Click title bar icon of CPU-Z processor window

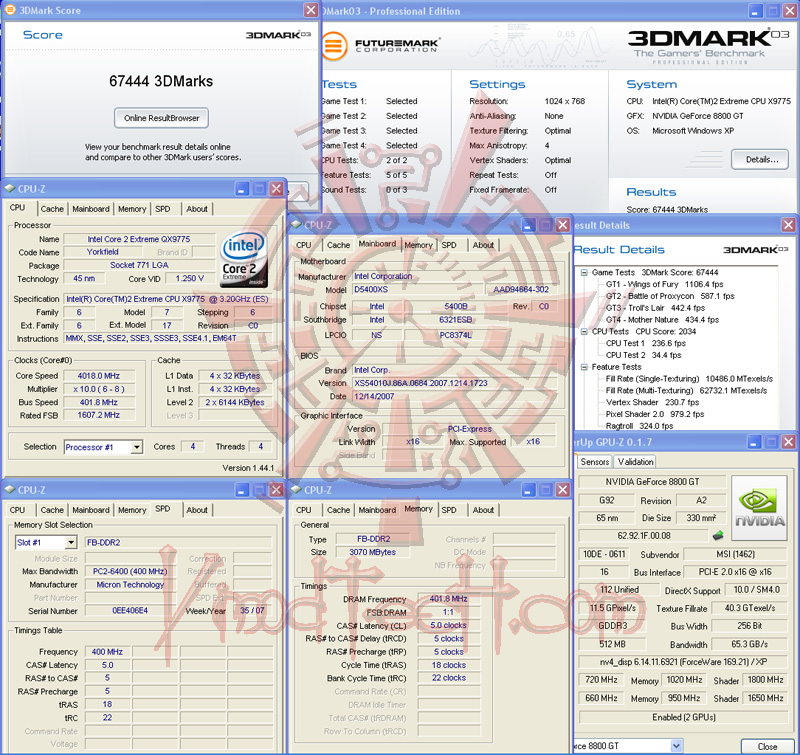(10, 189)
